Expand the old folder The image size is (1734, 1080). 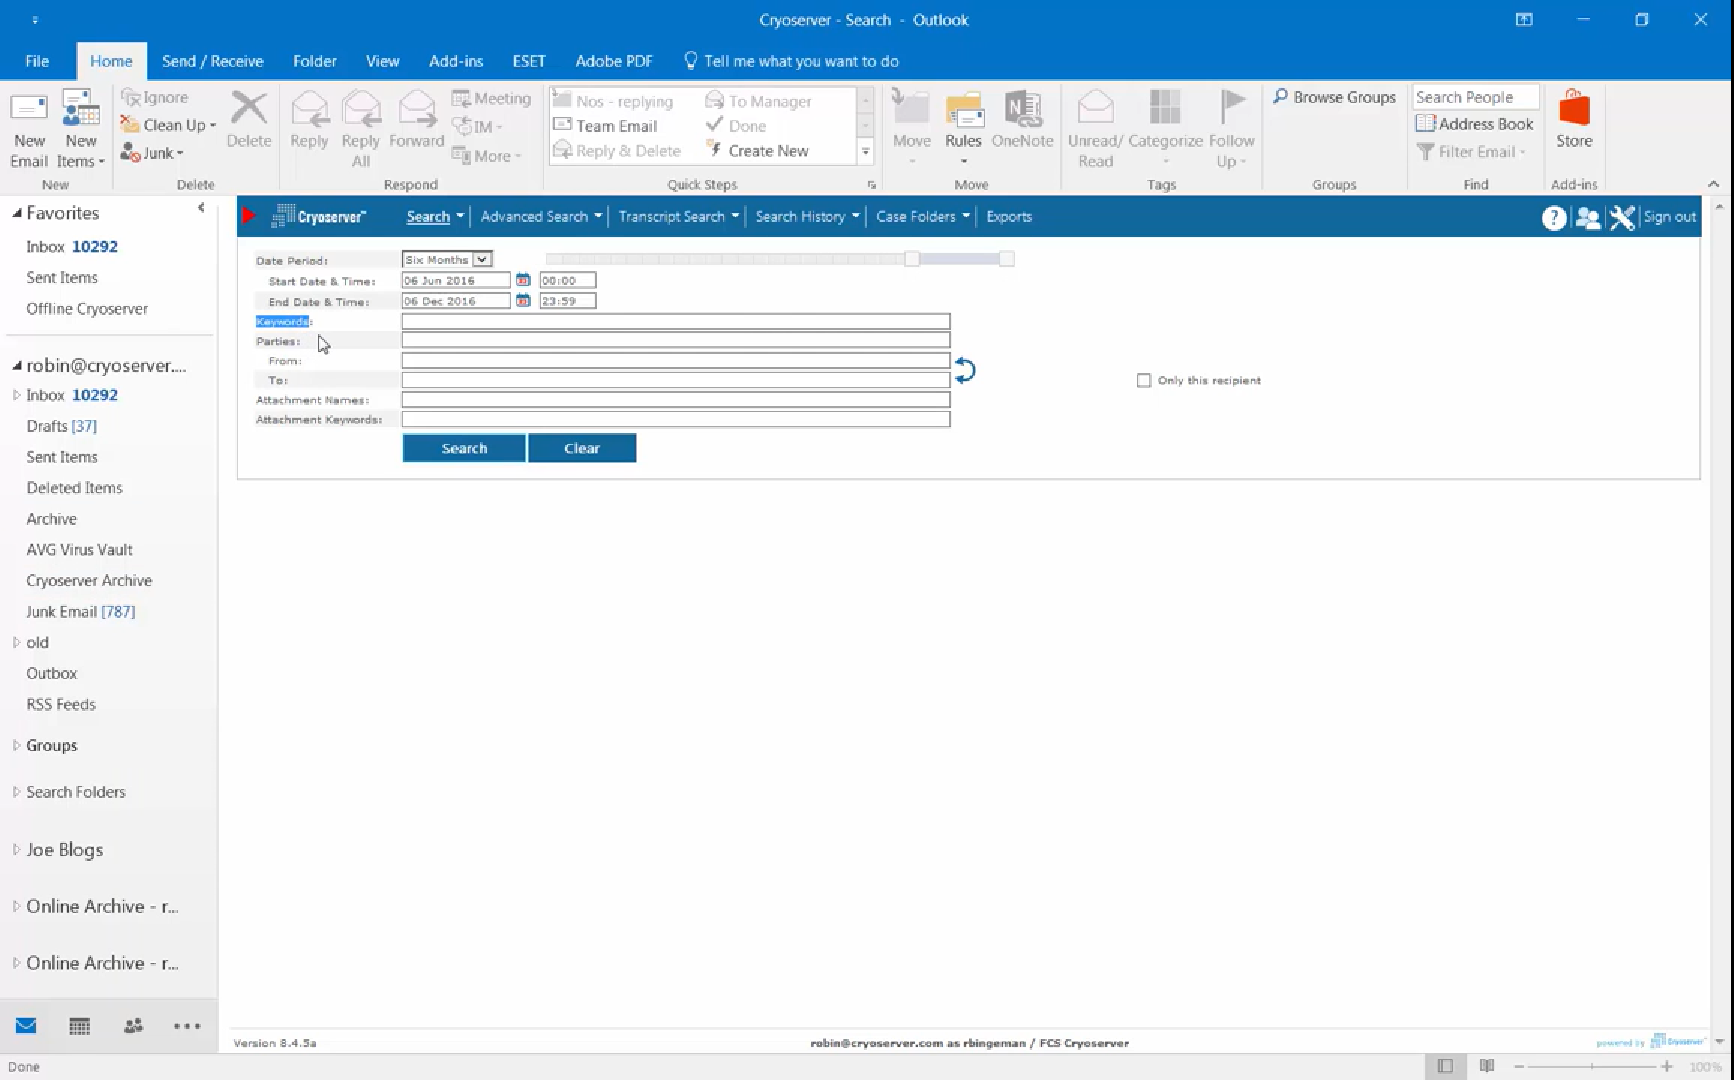16,642
